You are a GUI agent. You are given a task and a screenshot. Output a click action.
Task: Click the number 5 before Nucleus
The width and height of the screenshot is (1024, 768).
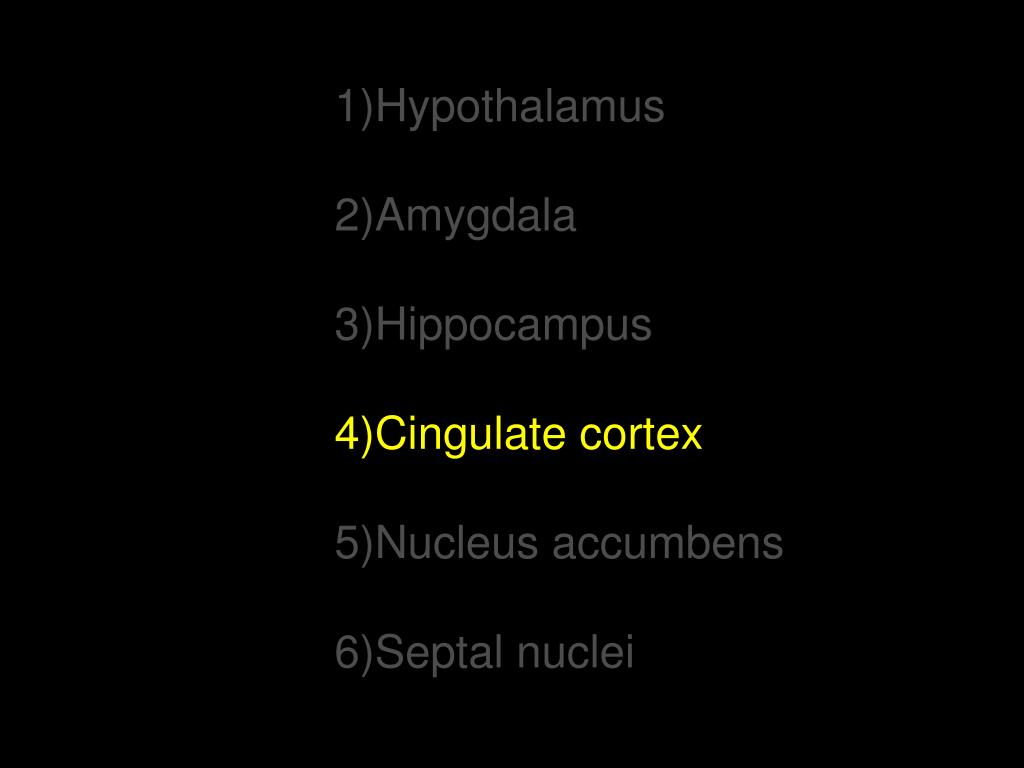(x=347, y=542)
